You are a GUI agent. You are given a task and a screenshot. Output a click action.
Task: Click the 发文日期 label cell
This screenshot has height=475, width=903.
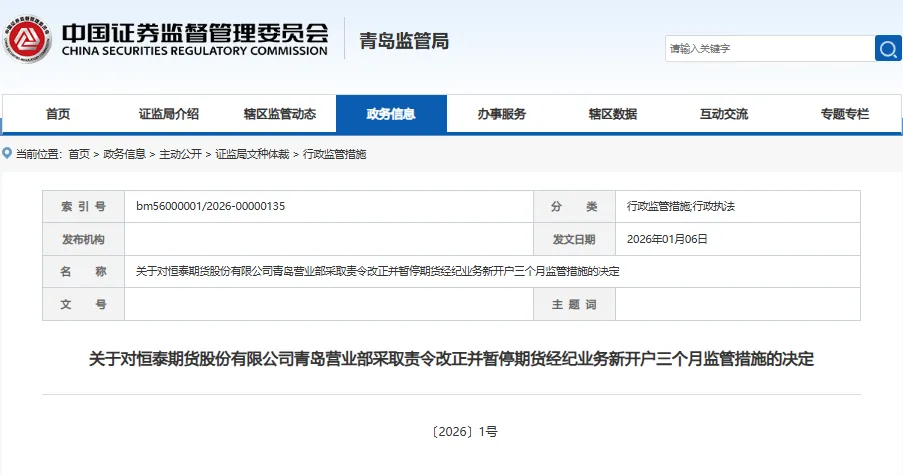pyautogui.click(x=574, y=239)
